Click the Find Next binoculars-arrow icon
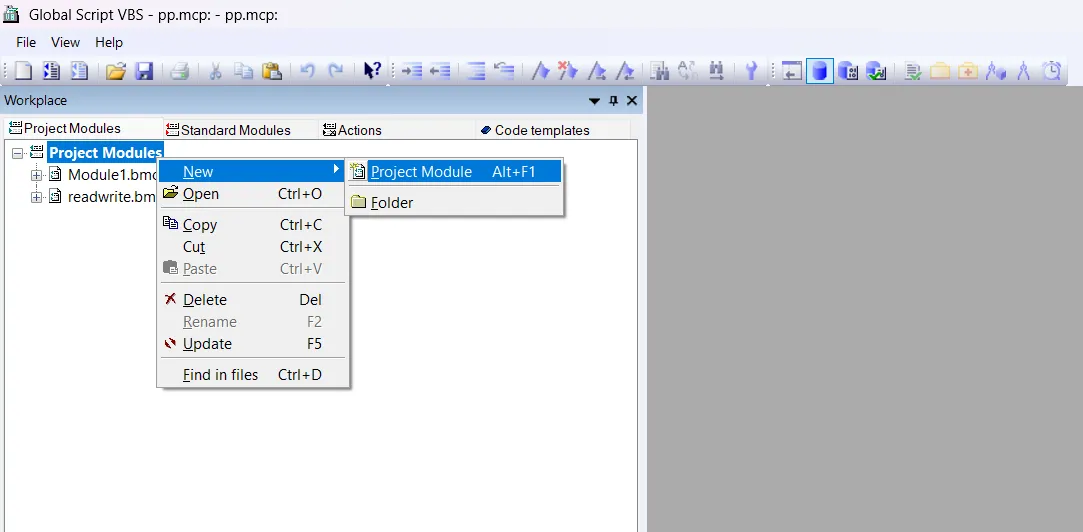The height and width of the screenshot is (532, 1083). pos(716,70)
